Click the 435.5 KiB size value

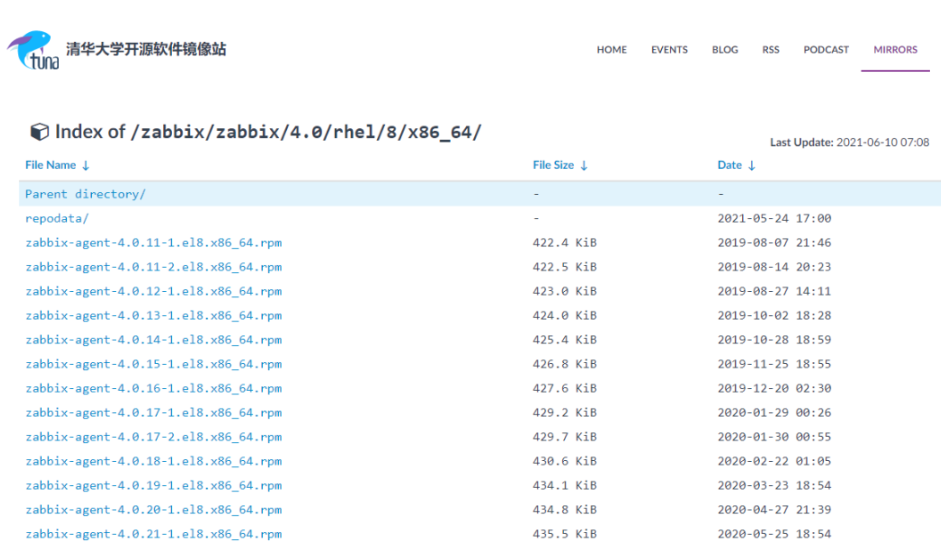[x=565, y=534]
